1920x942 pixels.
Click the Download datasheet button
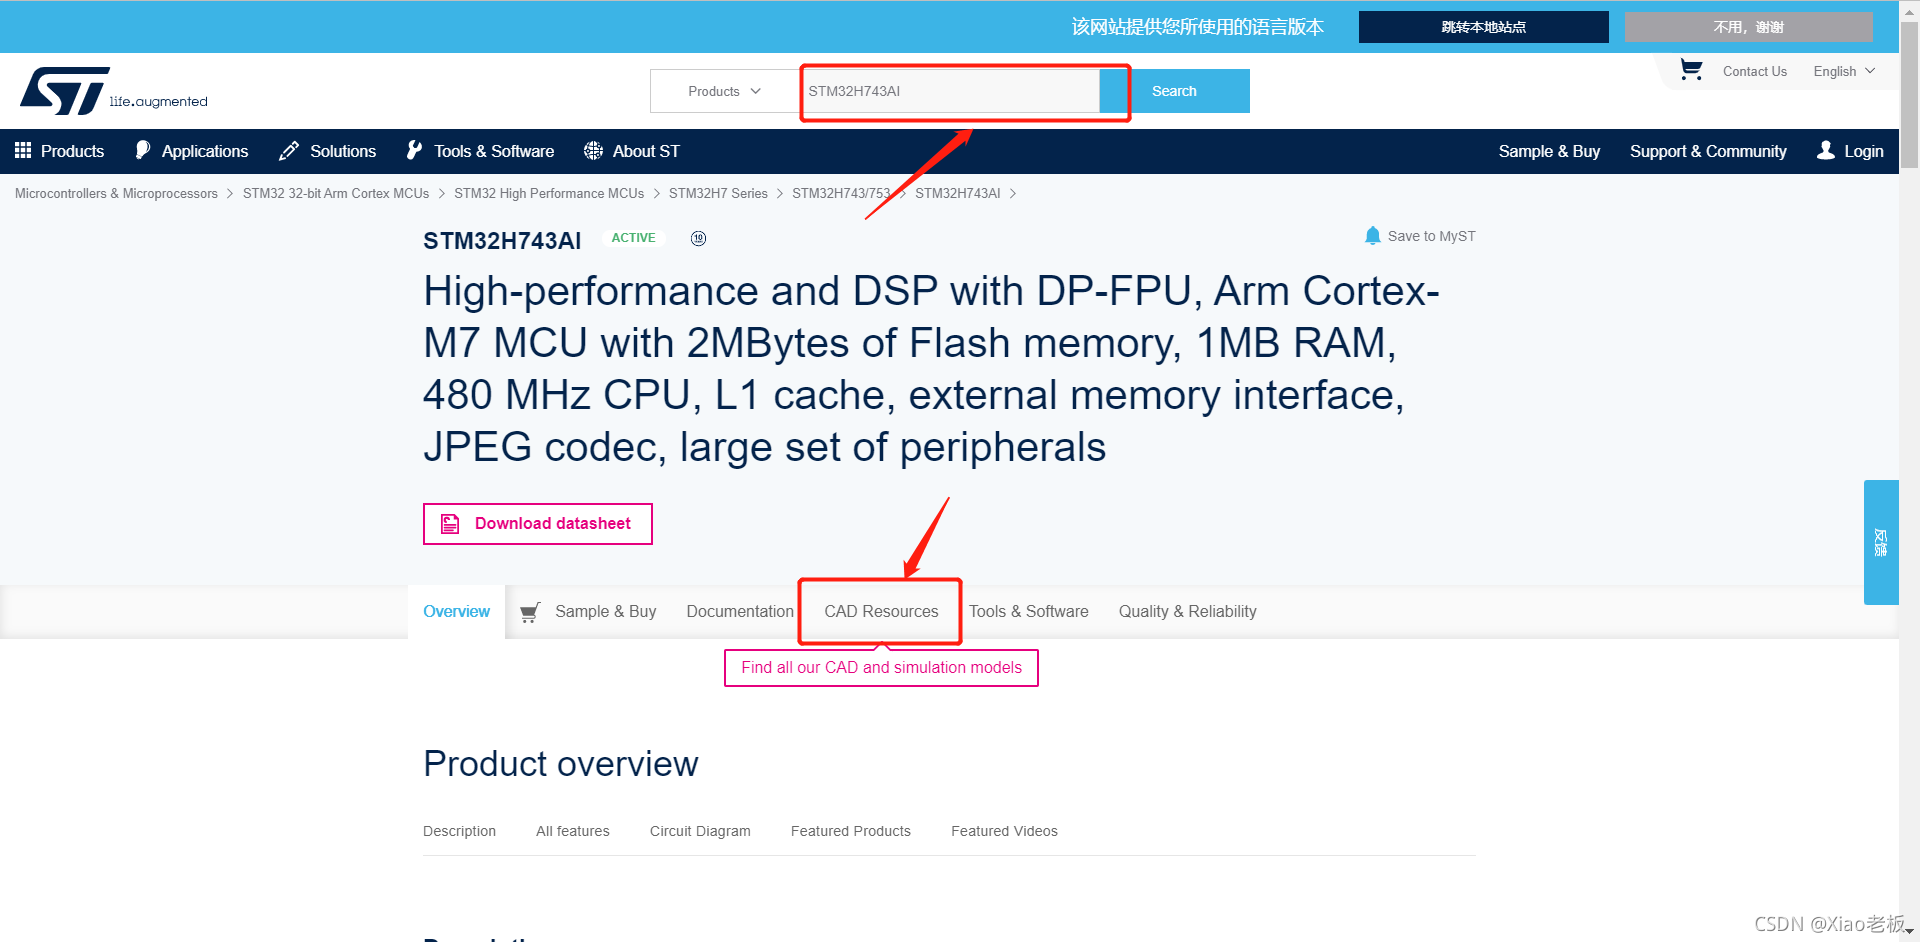538,524
